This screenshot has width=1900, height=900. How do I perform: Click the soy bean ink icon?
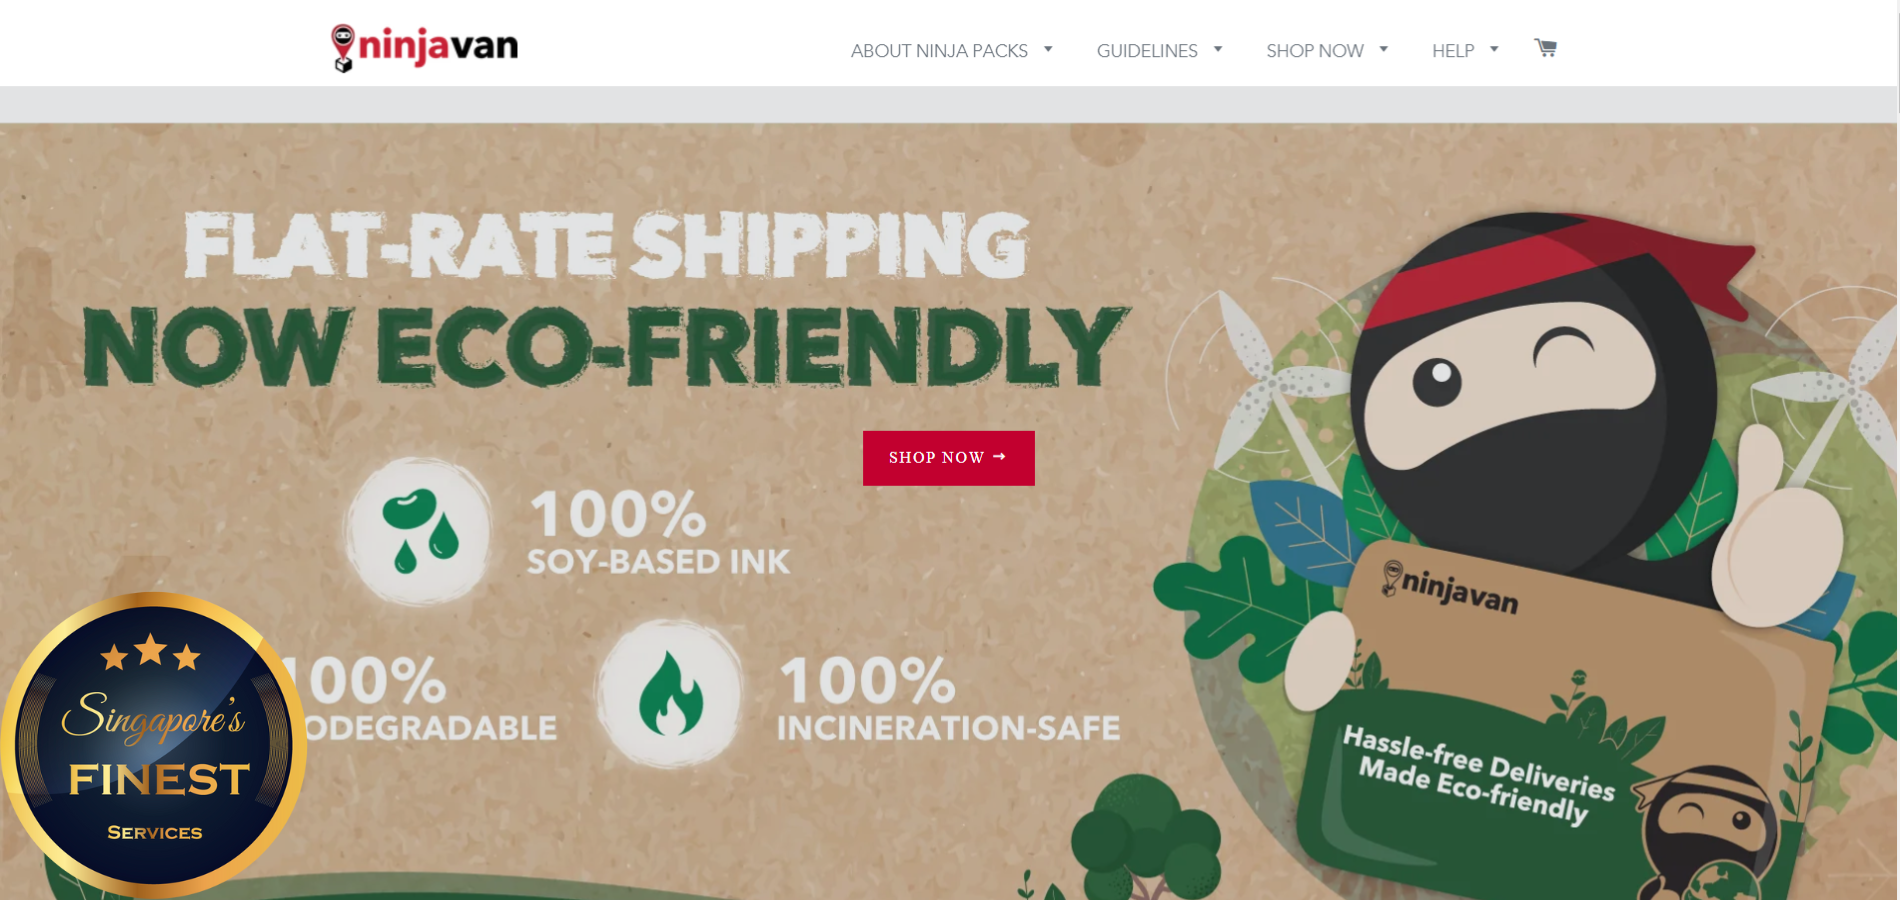[419, 531]
